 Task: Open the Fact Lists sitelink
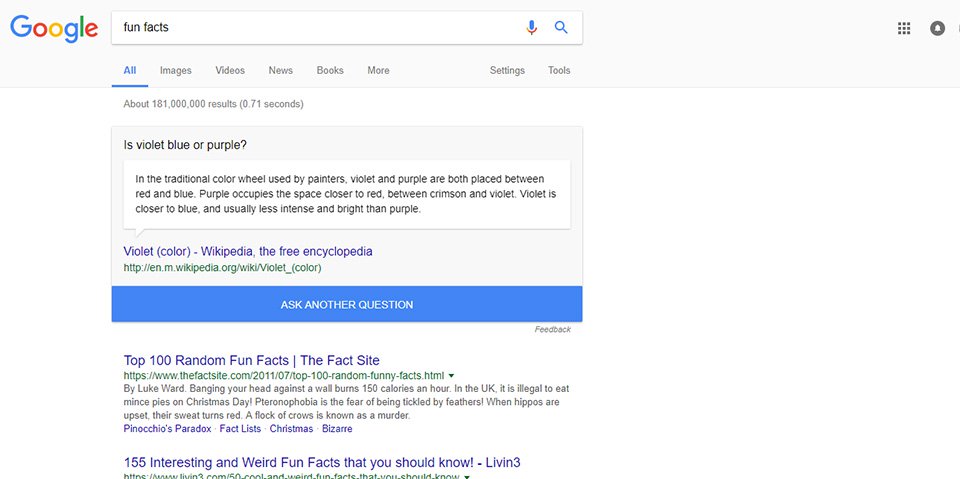click(x=240, y=429)
